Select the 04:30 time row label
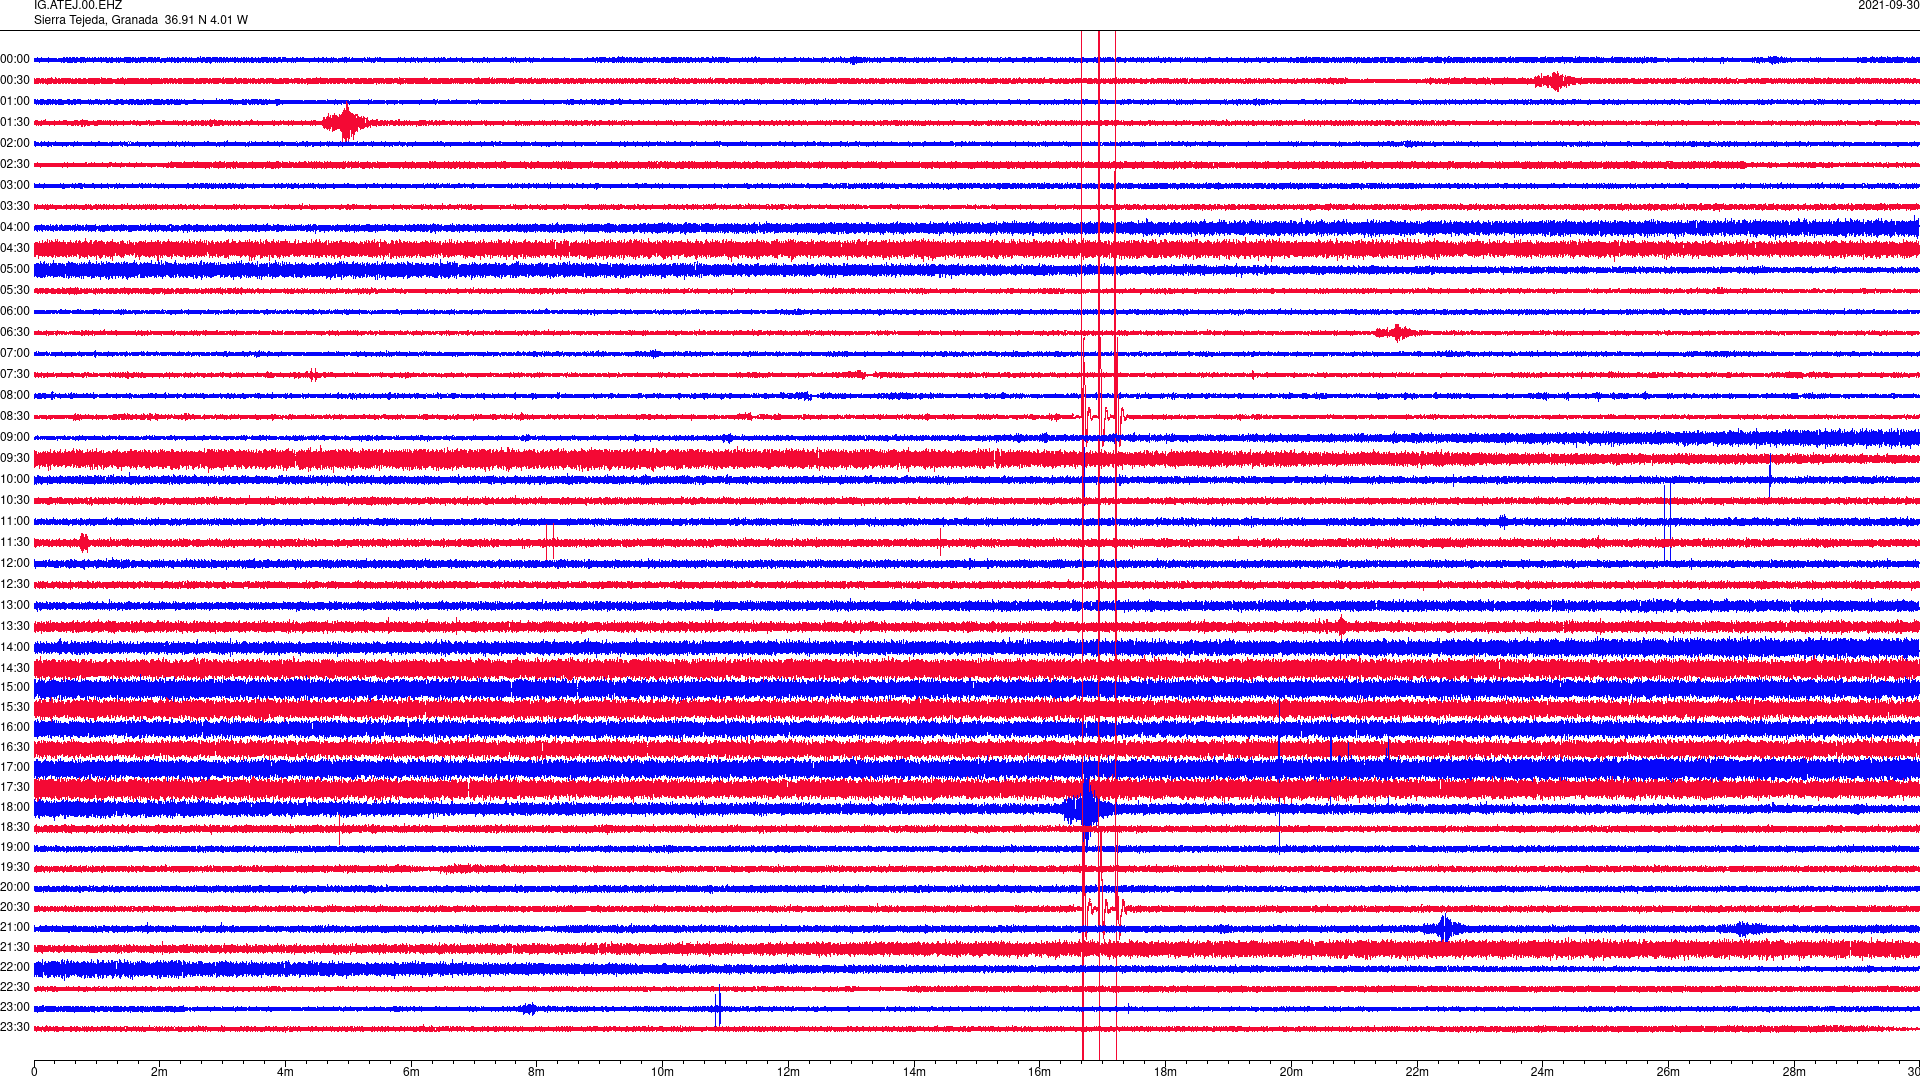 (x=15, y=249)
